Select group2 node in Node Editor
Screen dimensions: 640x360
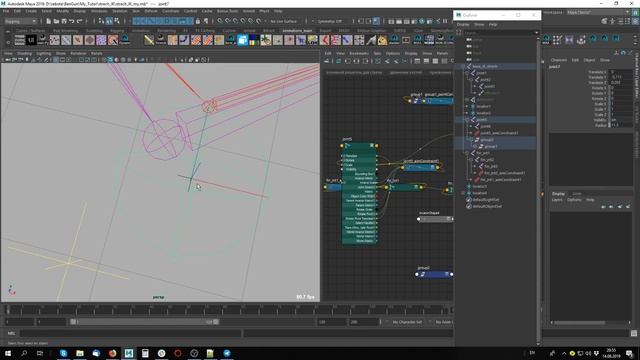[434, 274]
